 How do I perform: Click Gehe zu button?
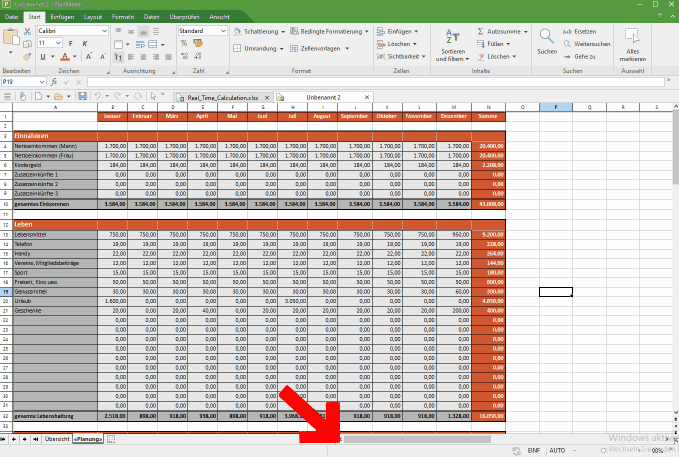579,57
